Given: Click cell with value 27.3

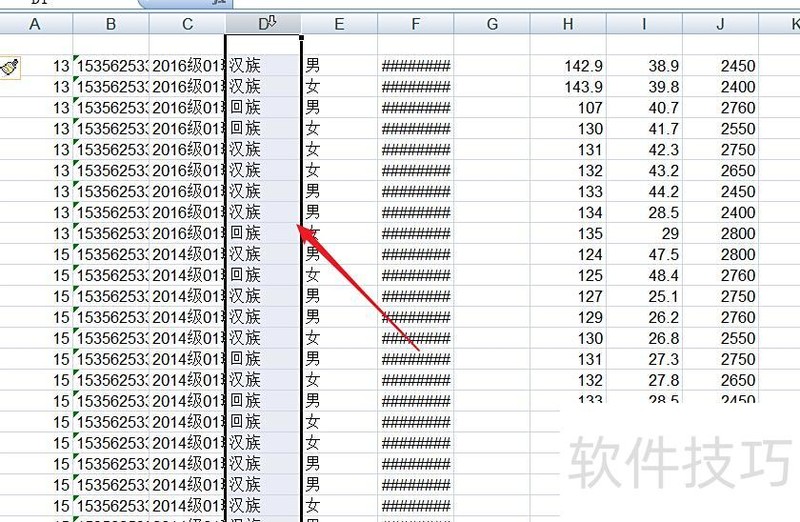Looking at the screenshot, I should [x=644, y=359].
